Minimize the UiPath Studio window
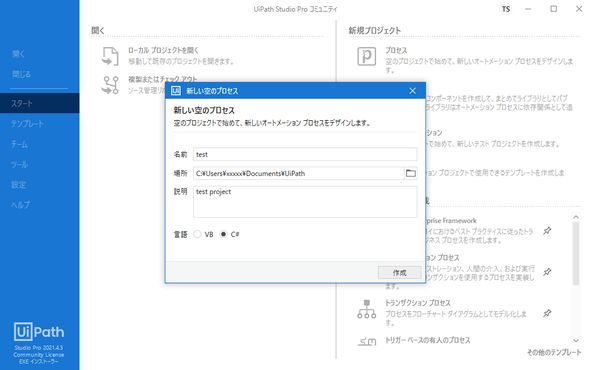This screenshot has height=370, width=592. [x=528, y=9]
